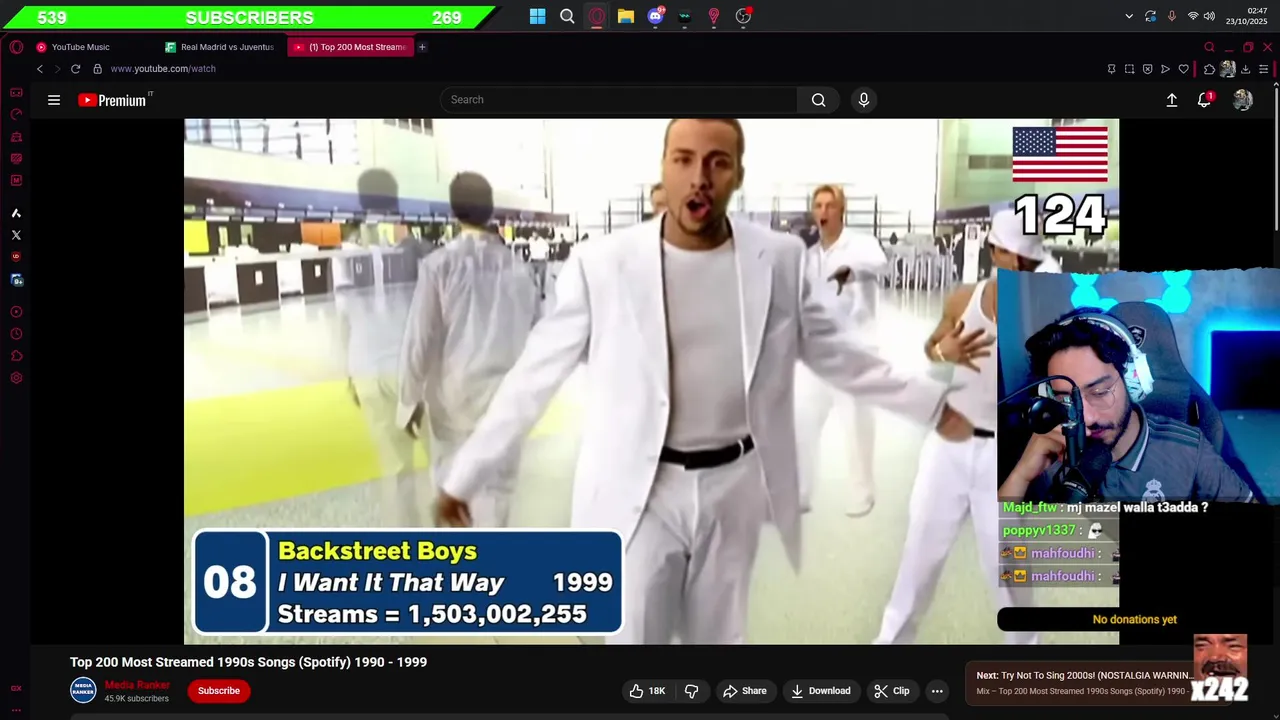
Task: Switch to Real Madrid vs Juventus tab
Action: click(x=220, y=47)
